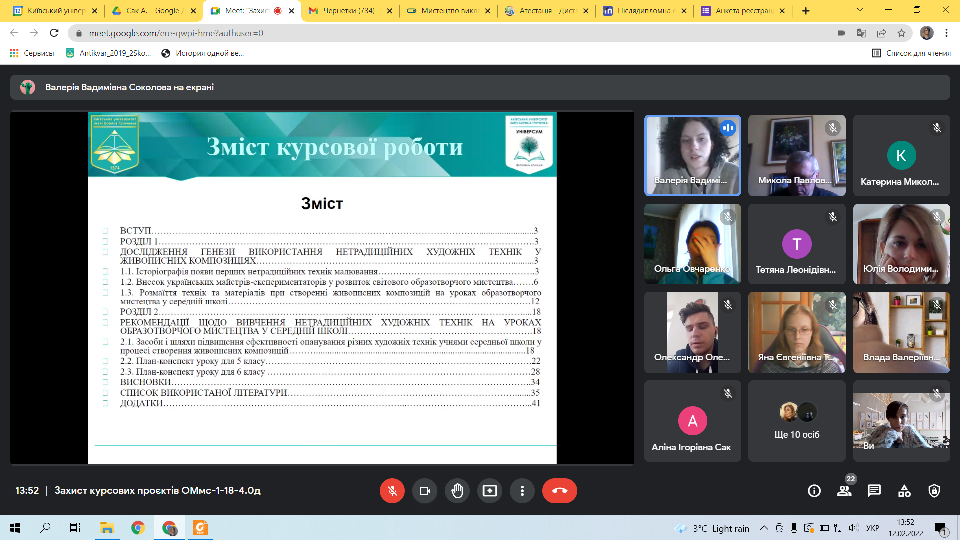Open the Antikvar_2019 bookmark

114,52
